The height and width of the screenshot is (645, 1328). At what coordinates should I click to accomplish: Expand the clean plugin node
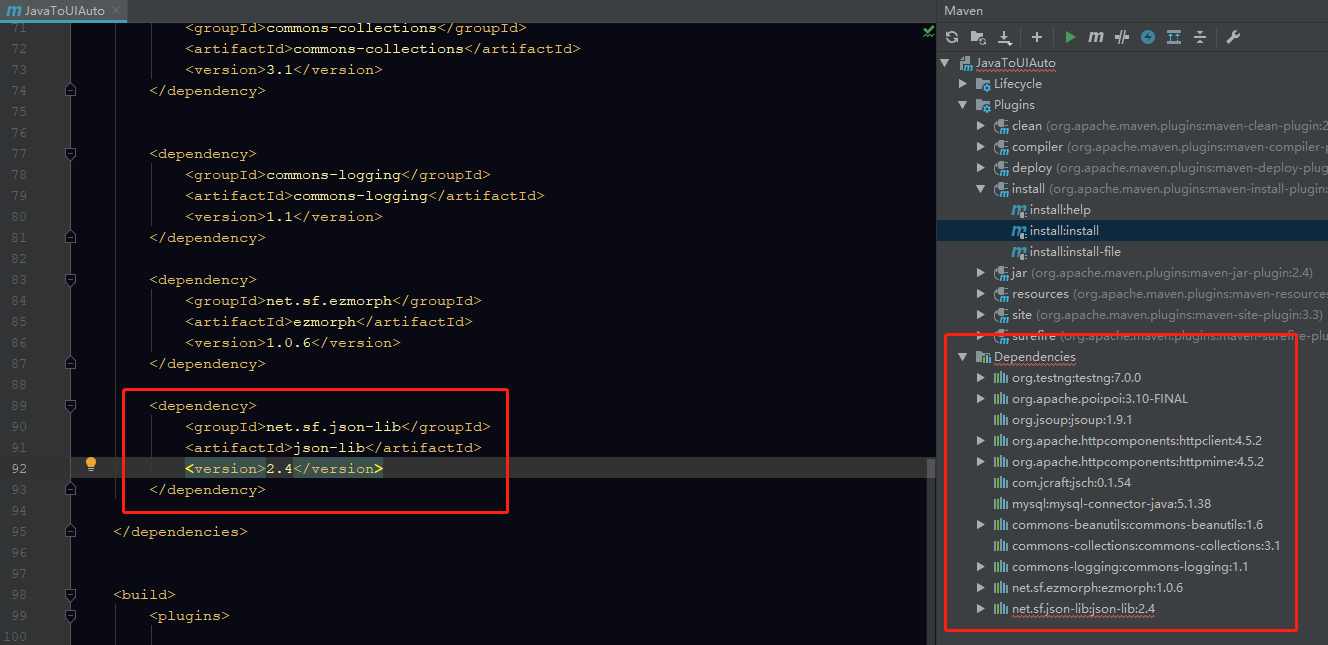coord(980,125)
